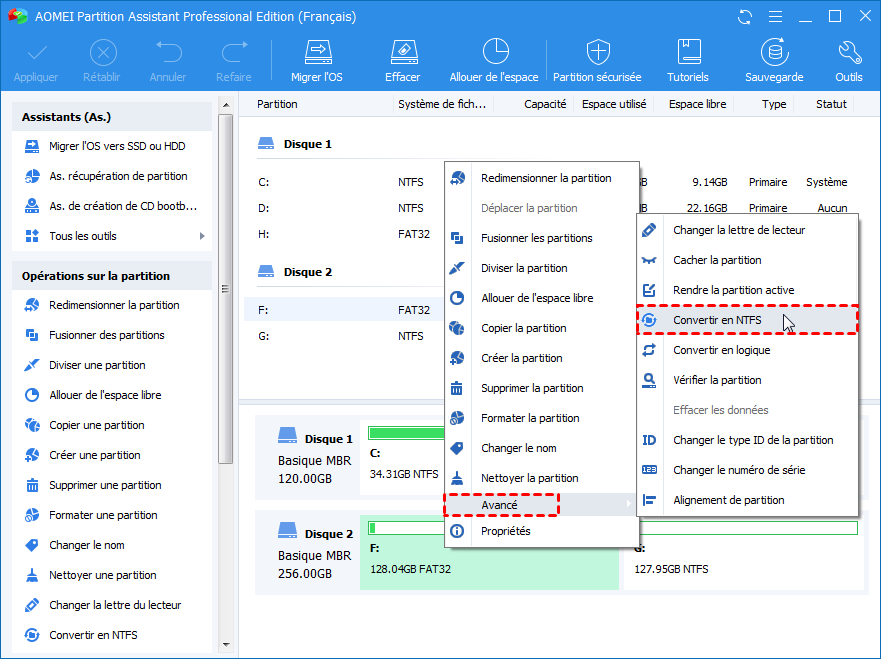The width and height of the screenshot is (881, 659).
Task: Click the Rétablir toolbar button
Action: (x=102, y=61)
